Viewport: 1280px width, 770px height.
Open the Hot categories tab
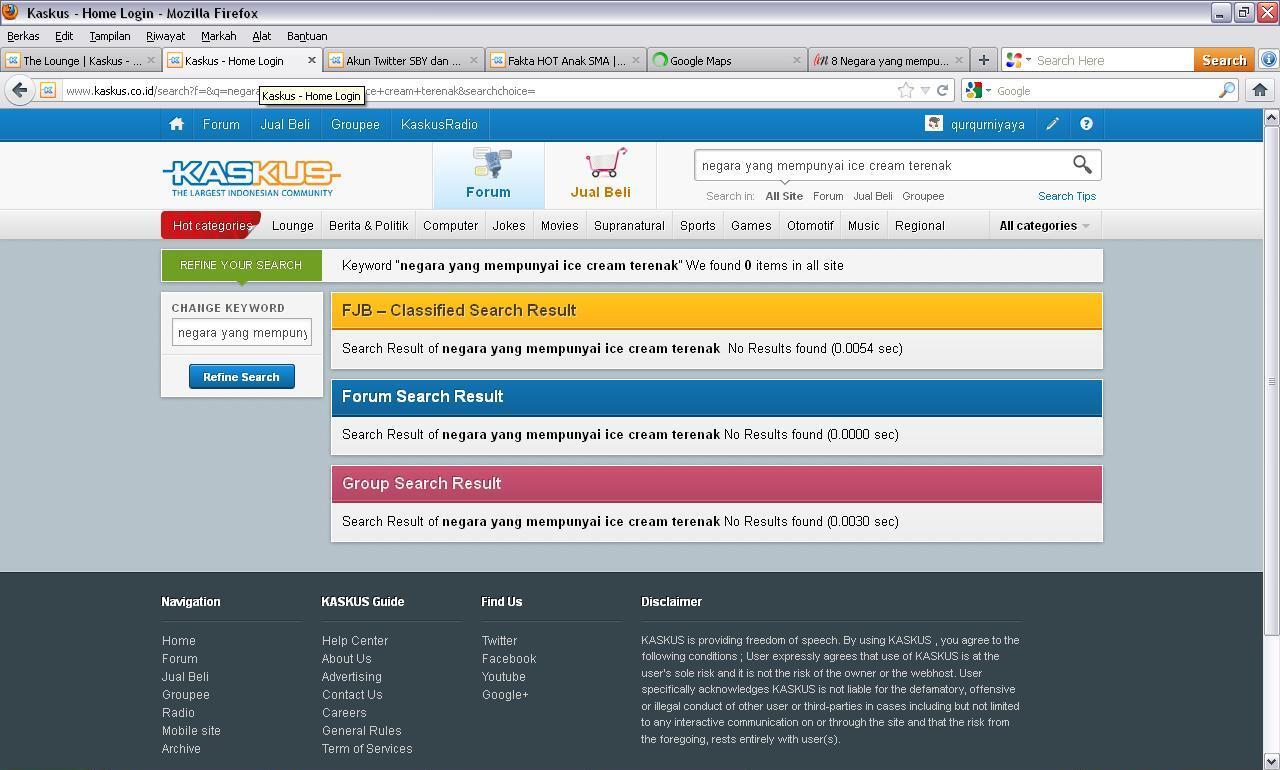(x=211, y=225)
